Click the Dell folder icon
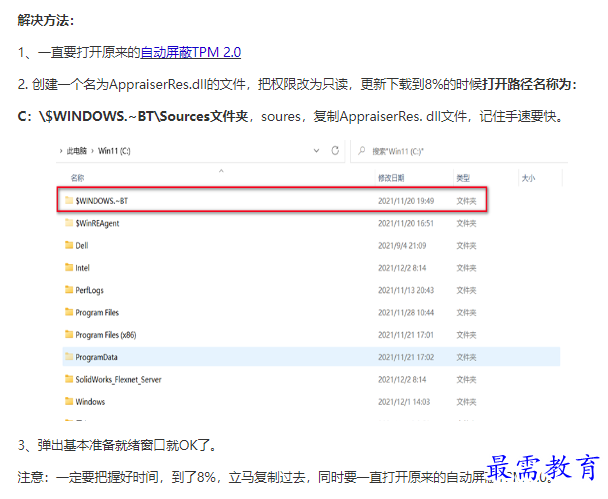608x499 pixels. (x=69, y=245)
